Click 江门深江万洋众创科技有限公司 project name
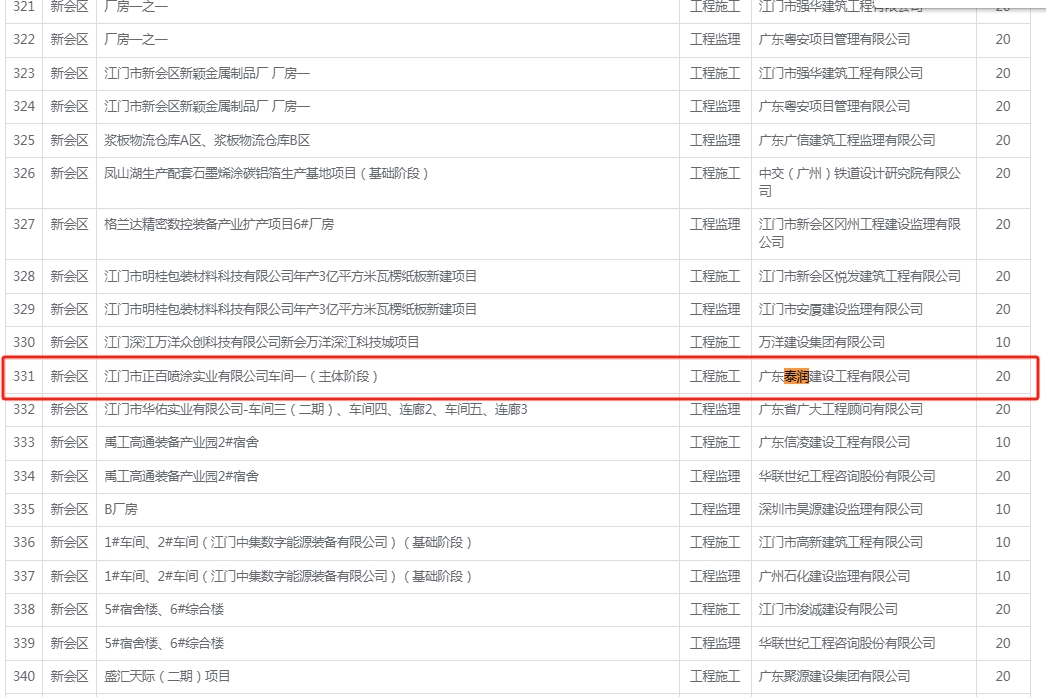Screen dimensions: 1046x697 pyautogui.click(x=262, y=342)
